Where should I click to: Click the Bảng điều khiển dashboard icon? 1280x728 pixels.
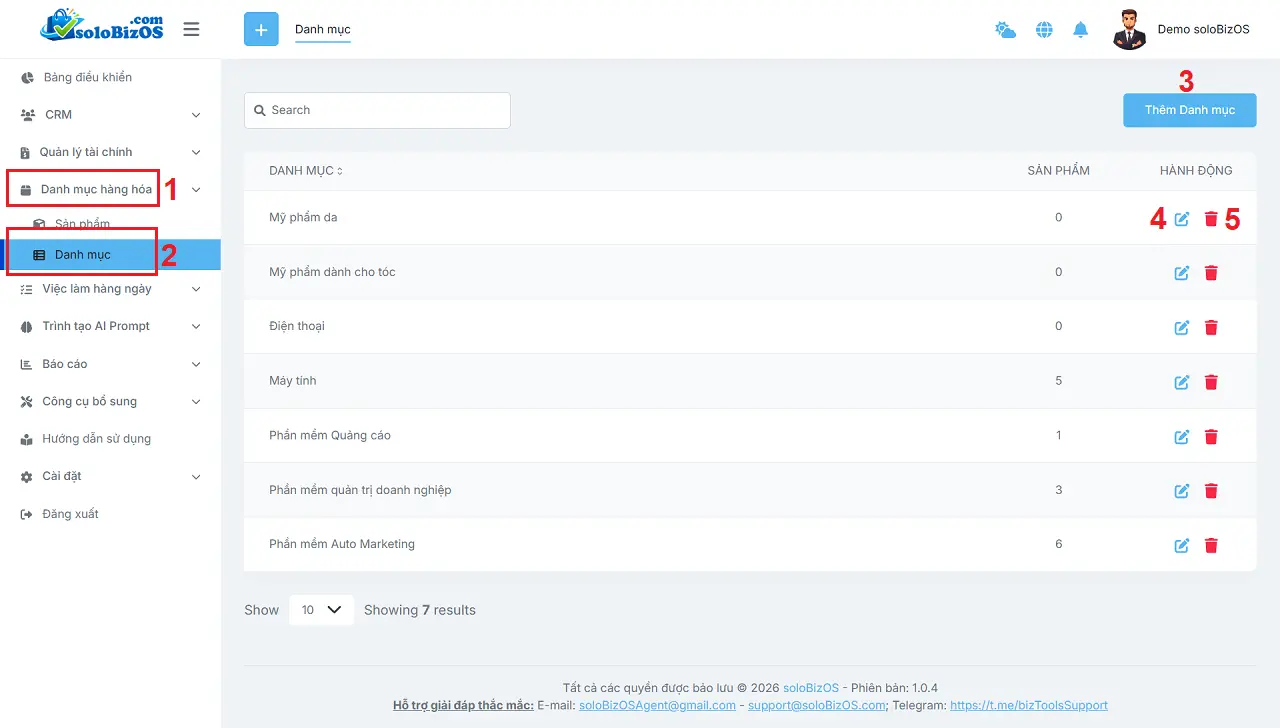[27, 77]
